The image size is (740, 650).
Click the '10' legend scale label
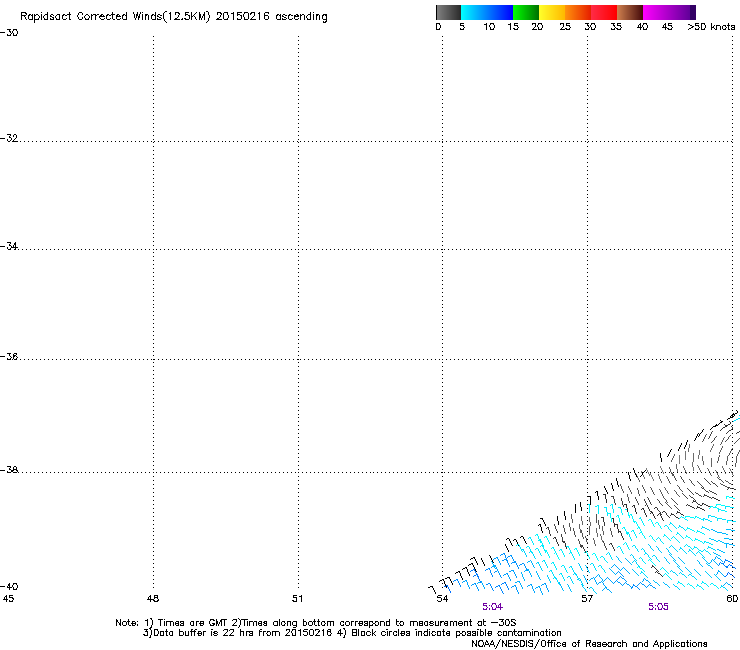point(489,27)
